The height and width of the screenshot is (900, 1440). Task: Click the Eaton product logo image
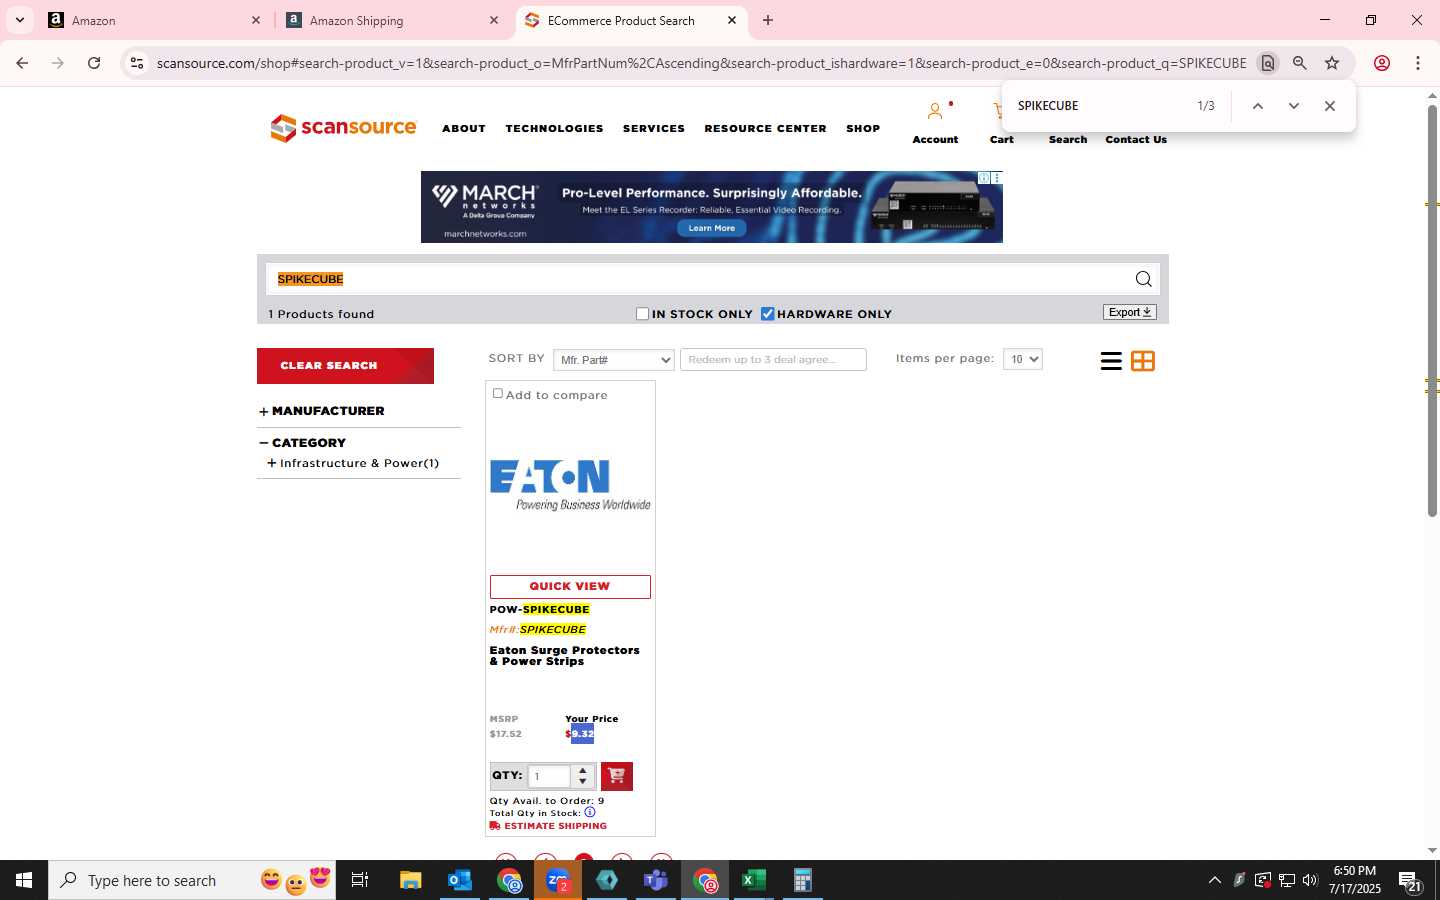(570, 485)
